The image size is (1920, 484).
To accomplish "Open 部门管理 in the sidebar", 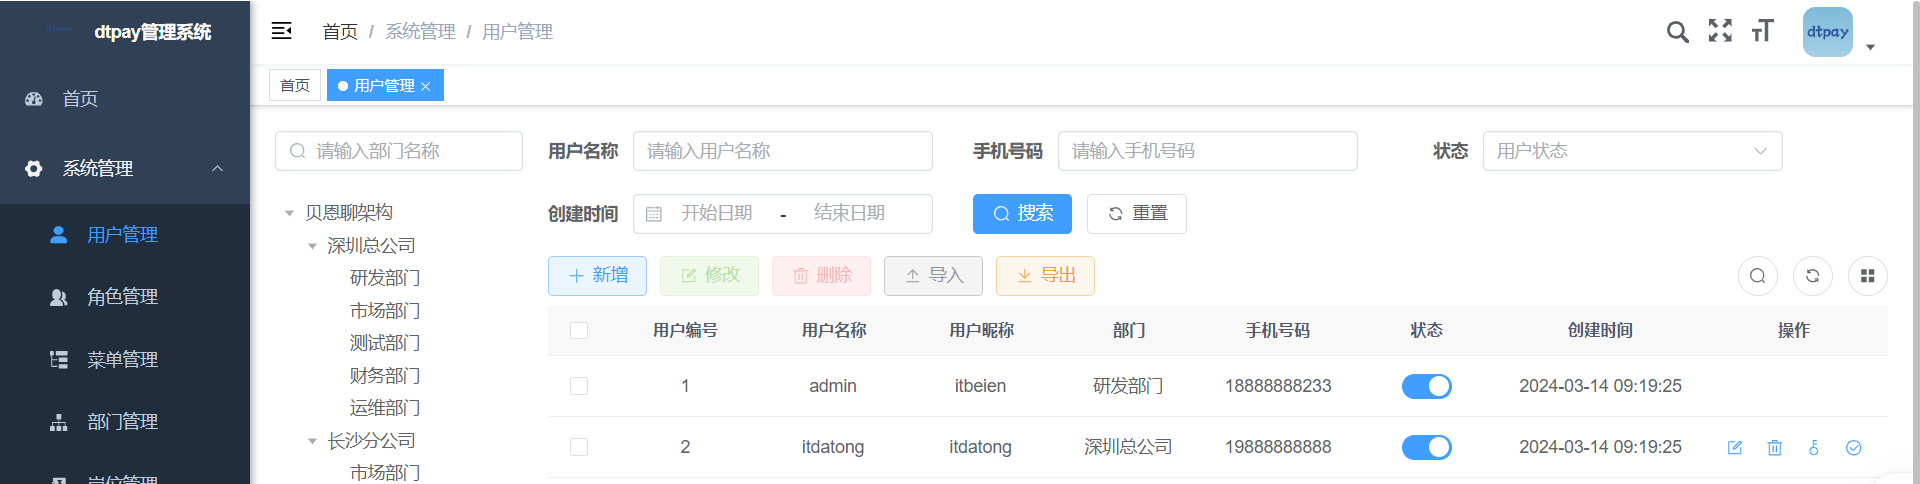I will pos(125,422).
